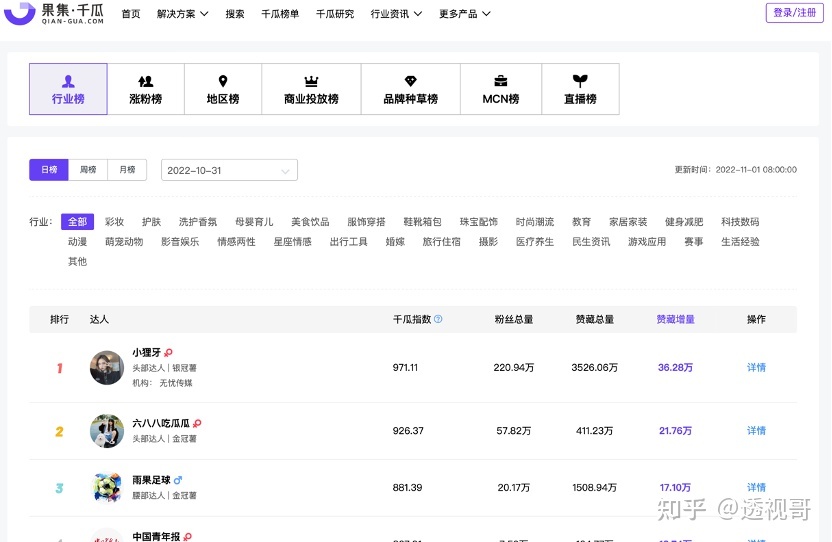Viewport: 832px width, 542px height.
Task: Select the 直播榜 sprout icon
Action: 580,81
